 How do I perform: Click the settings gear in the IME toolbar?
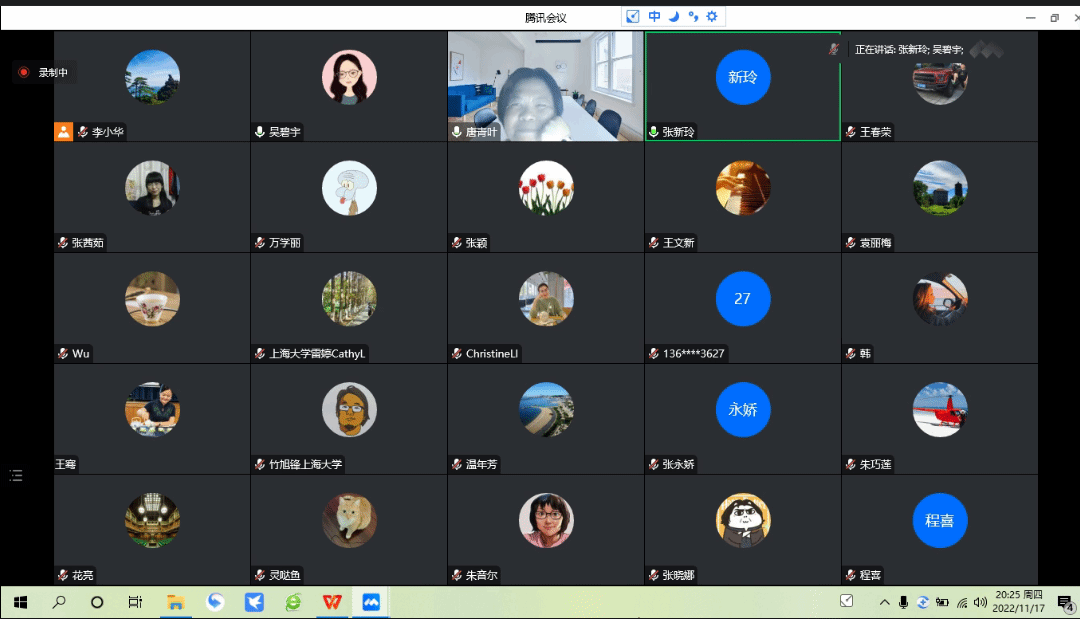click(712, 16)
